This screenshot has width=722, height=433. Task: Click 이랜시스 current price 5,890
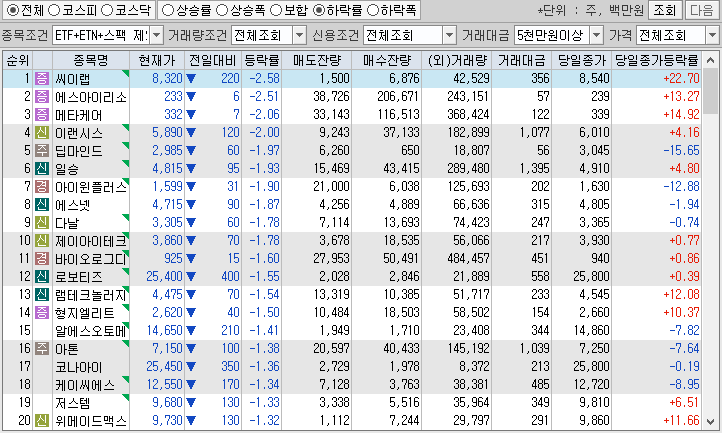point(167,133)
